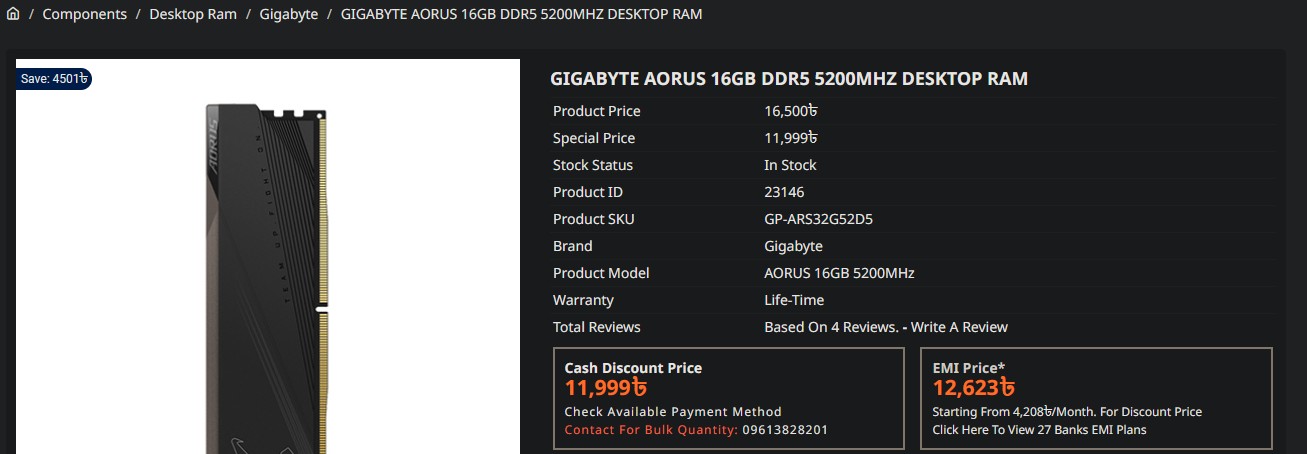Click the home icon in the breadcrumb

pyautogui.click(x=13, y=14)
